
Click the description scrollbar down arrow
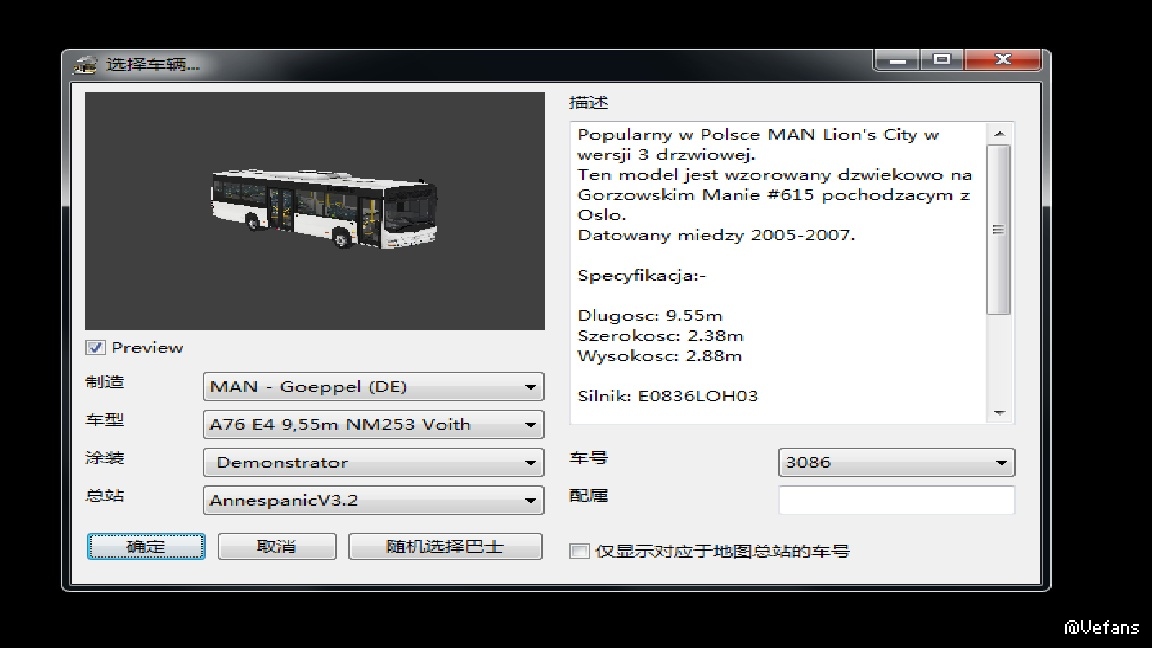(x=999, y=413)
